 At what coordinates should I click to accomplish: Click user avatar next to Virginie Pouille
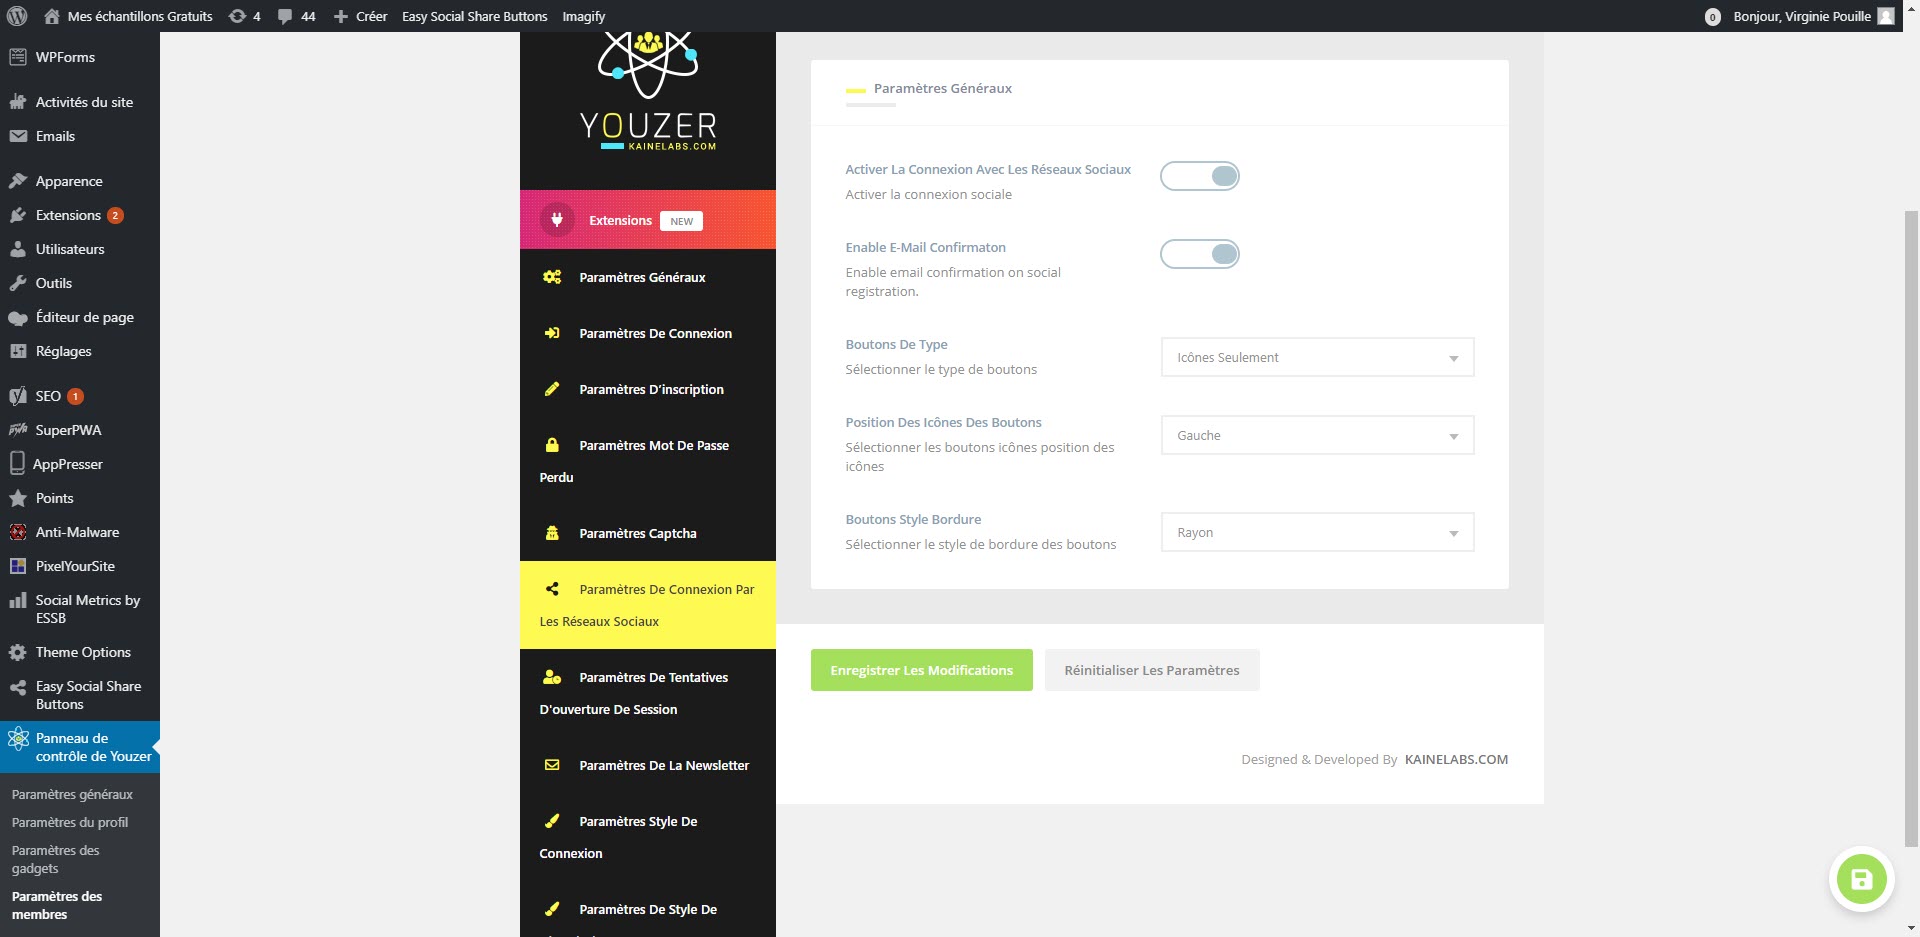(x=1886, y=16)
